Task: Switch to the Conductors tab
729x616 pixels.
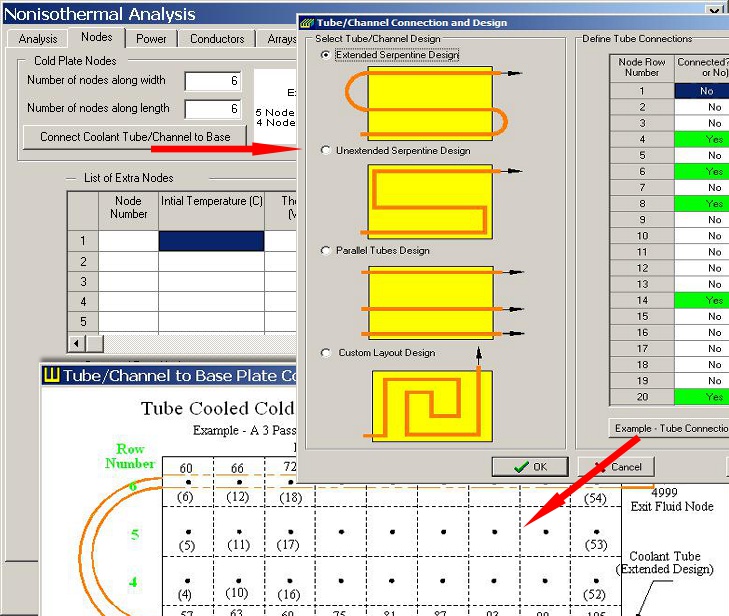Action: click(217, 39)
